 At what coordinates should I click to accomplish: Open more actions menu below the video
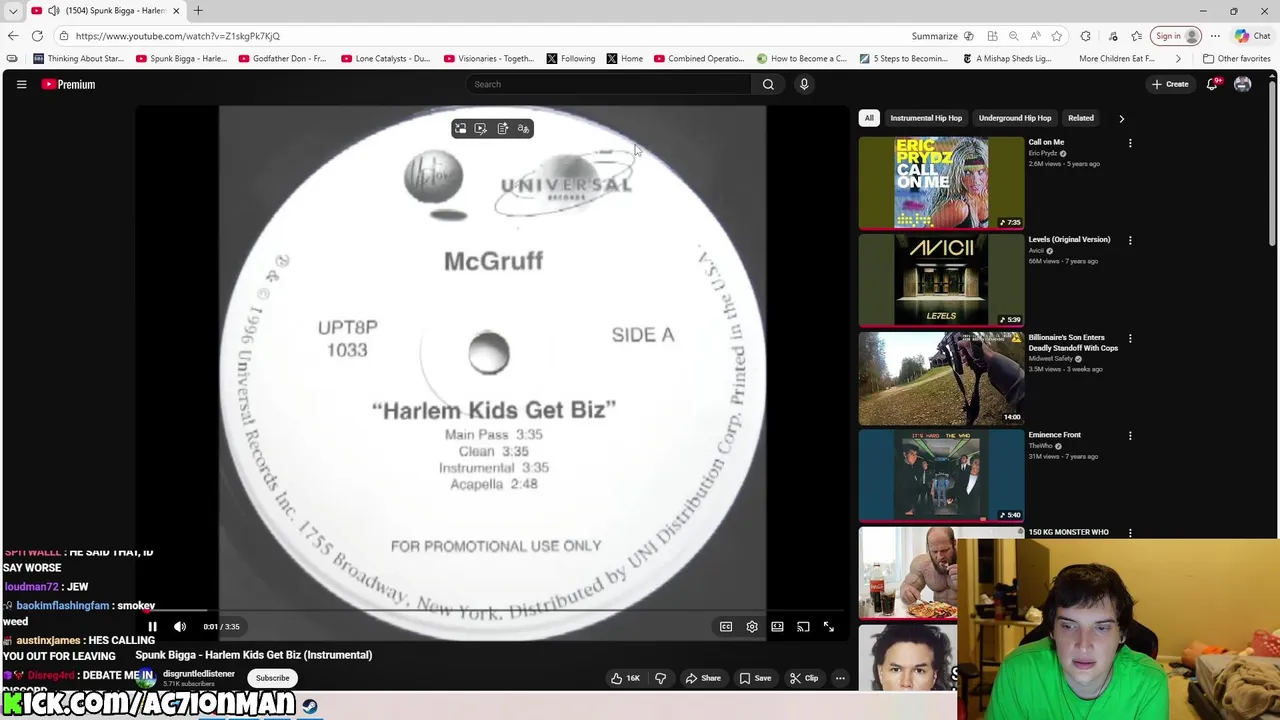[x=840, y=678]
